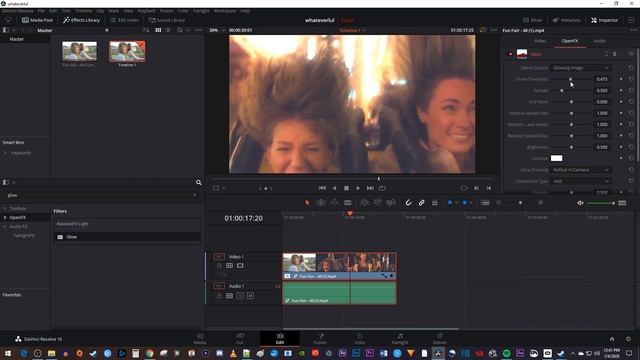Lock the Video 1 track
Image resolution: width=640 pixels, height=360 pixels.
[219, 266]
